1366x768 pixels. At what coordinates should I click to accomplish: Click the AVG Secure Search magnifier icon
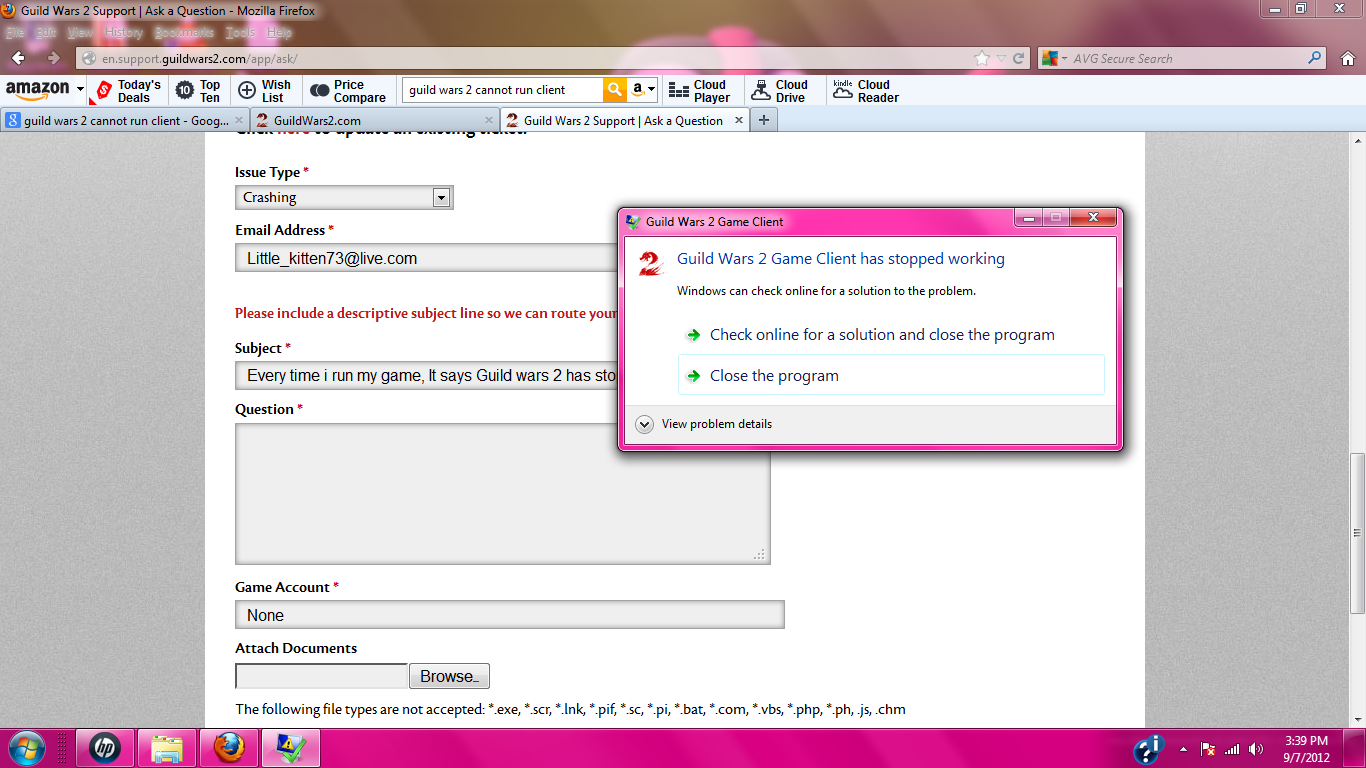1315,58
